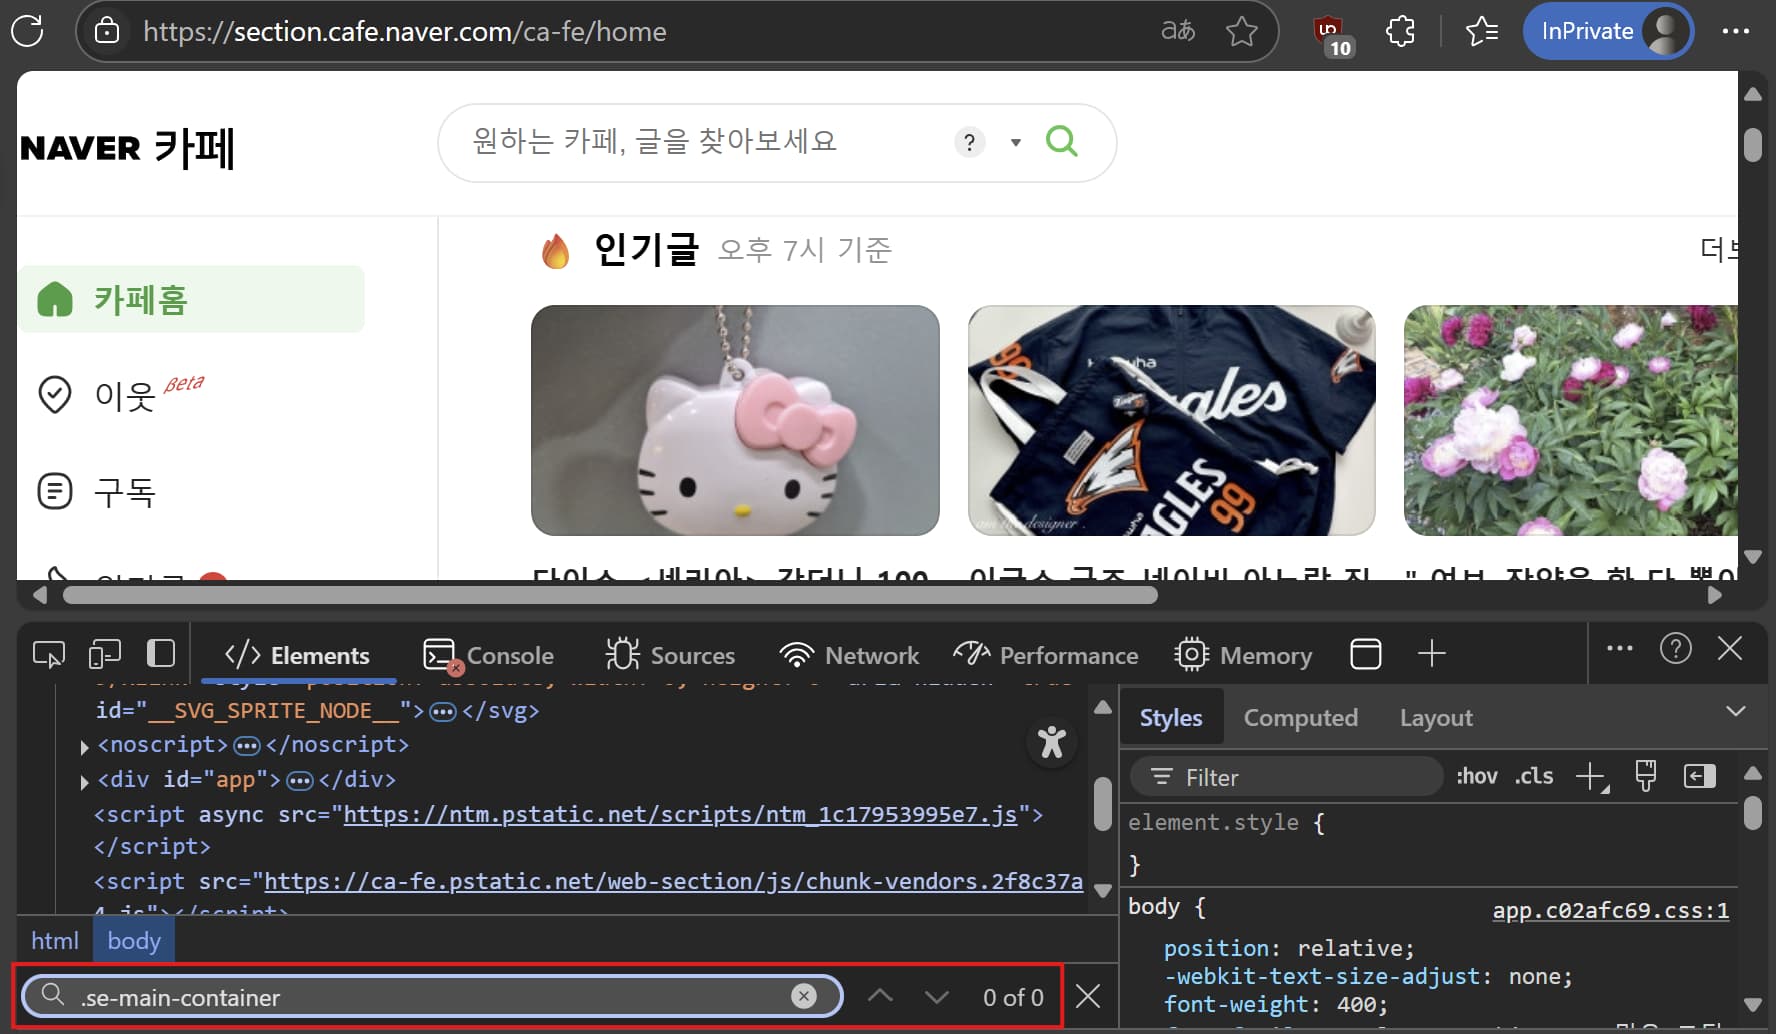This screenshot has height=1034, width=1776.
Task: Open the search help question mark
Action: 969,142
